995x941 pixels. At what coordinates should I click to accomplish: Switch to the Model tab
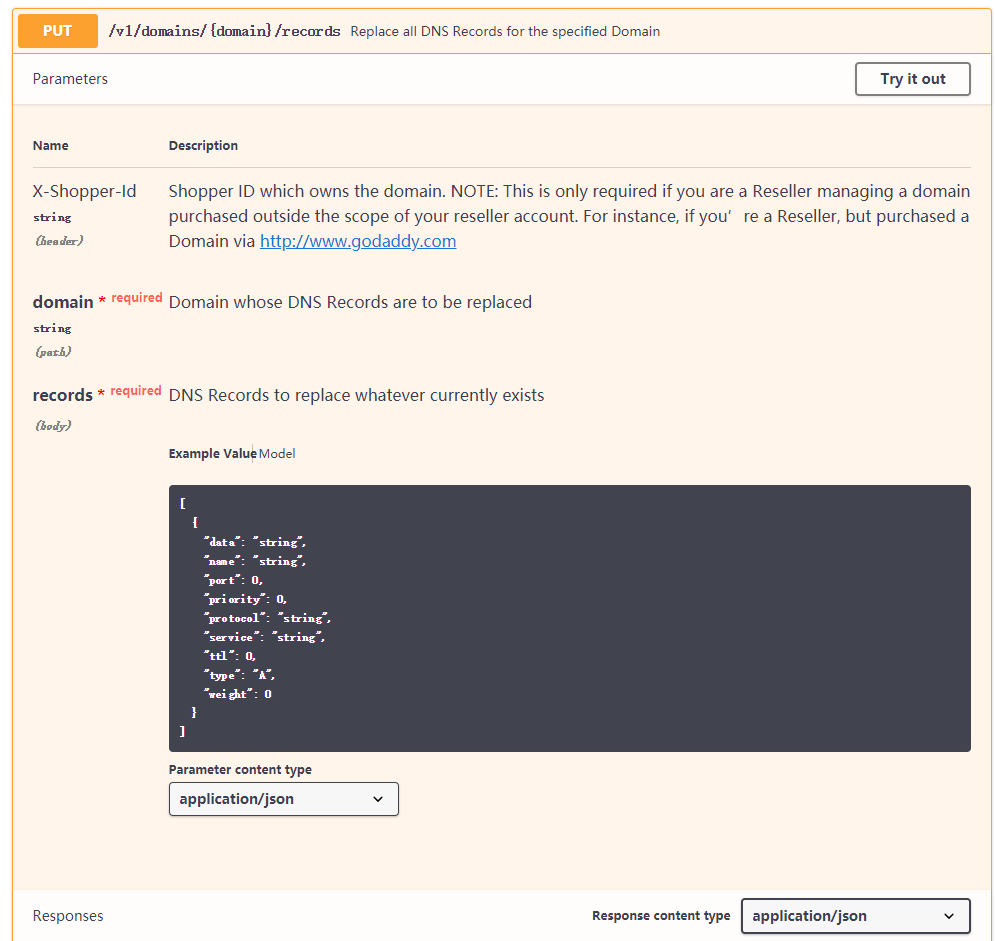[x=277, y=454]
